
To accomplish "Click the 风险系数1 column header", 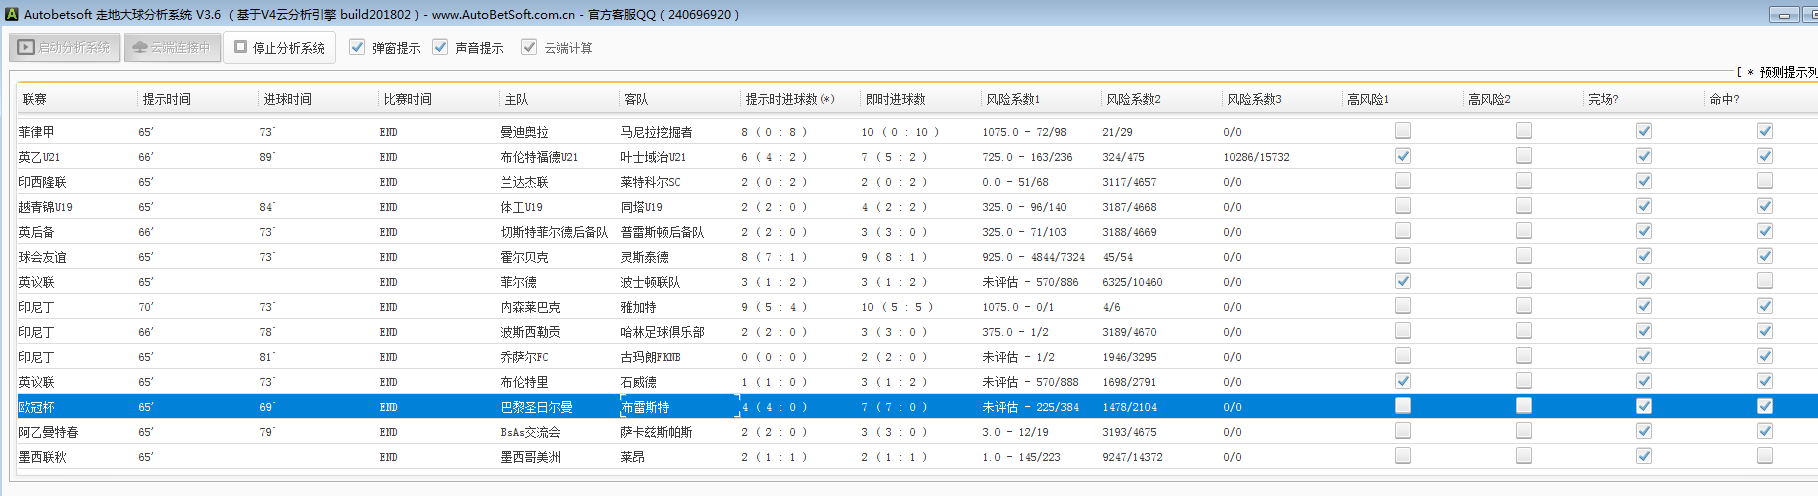I will (1012, 99).
